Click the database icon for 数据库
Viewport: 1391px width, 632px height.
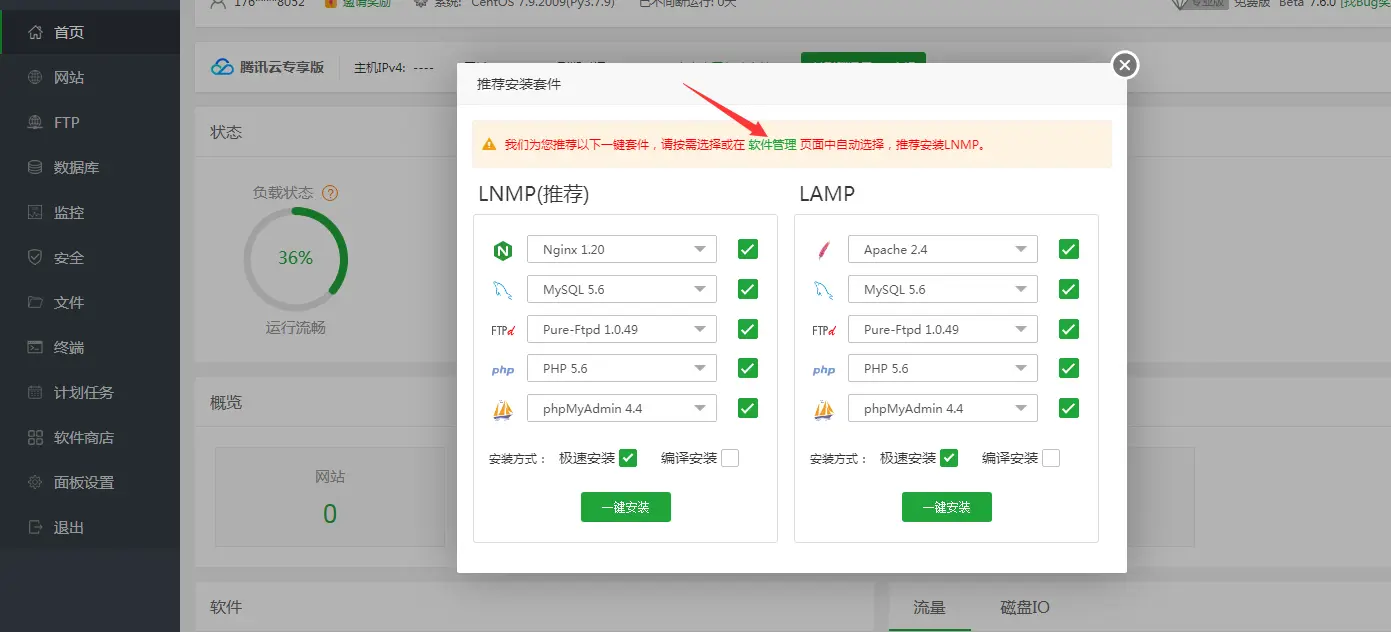click(x=36, y=168)
